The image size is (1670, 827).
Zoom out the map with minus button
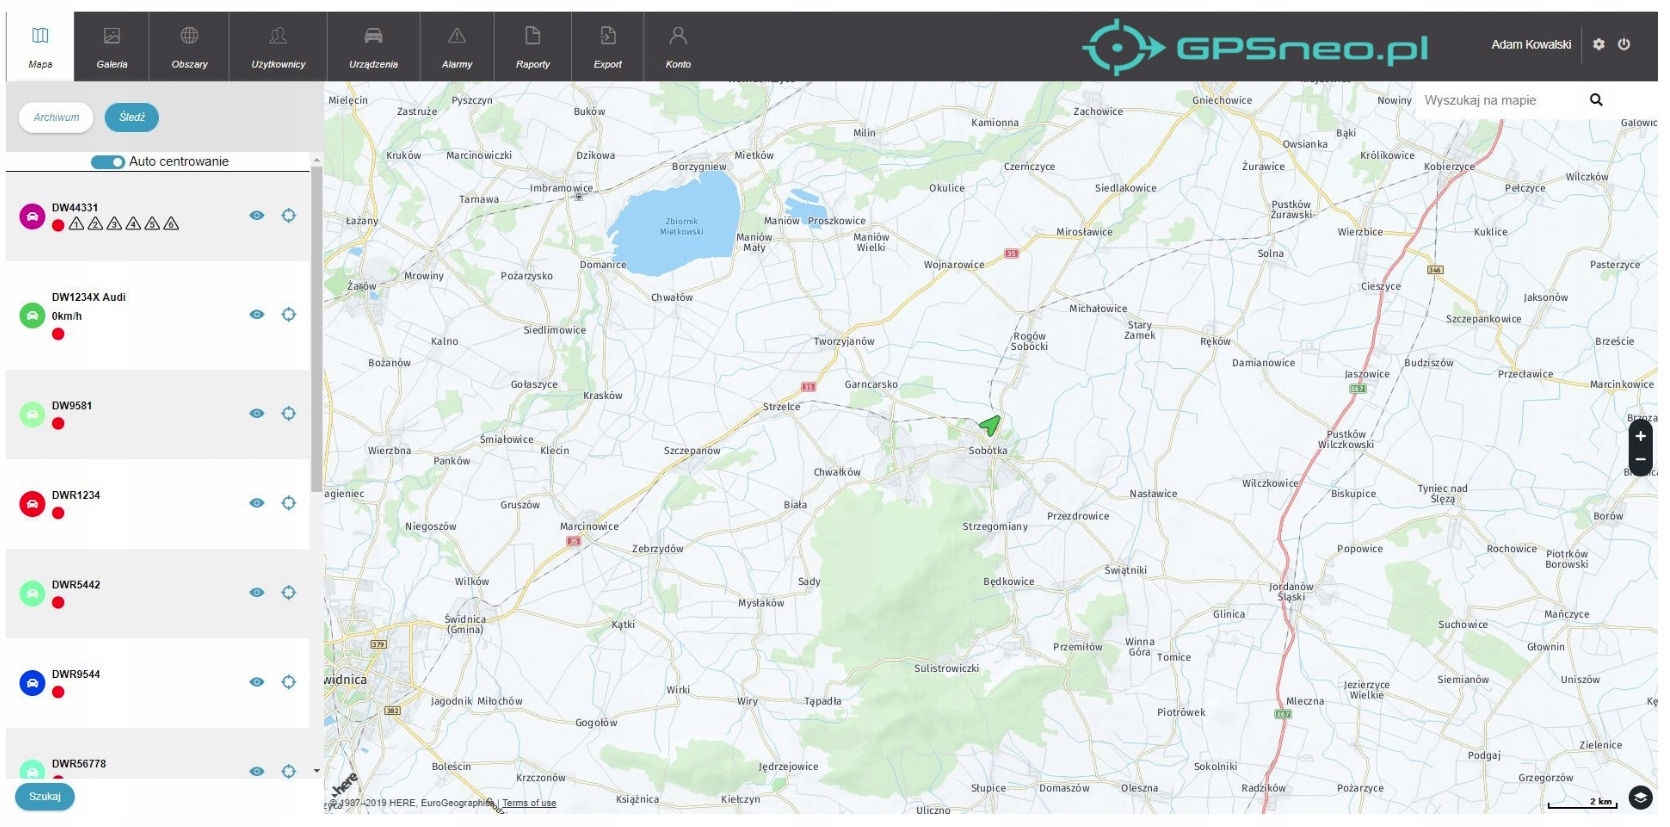1640,460
